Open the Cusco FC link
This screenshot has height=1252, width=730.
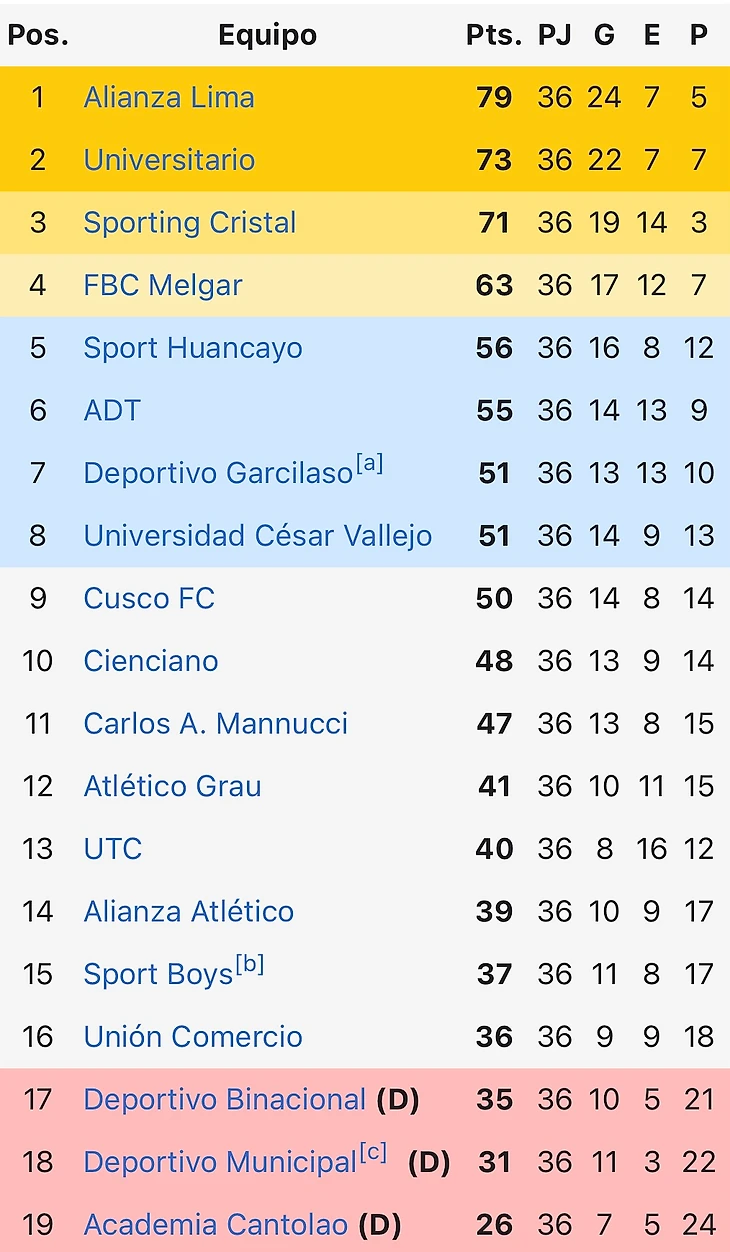click(149, 599)
